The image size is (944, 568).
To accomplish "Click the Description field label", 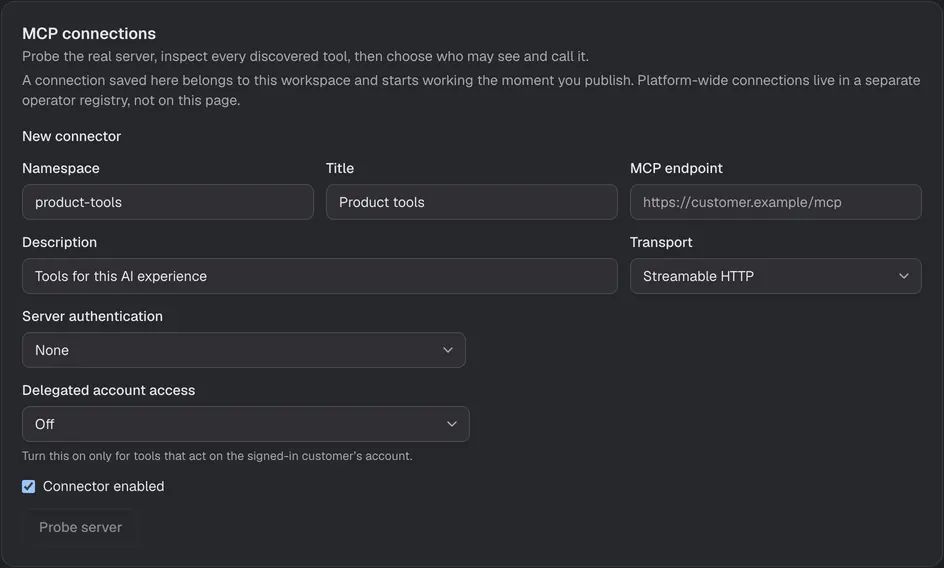I will [60, 243].
